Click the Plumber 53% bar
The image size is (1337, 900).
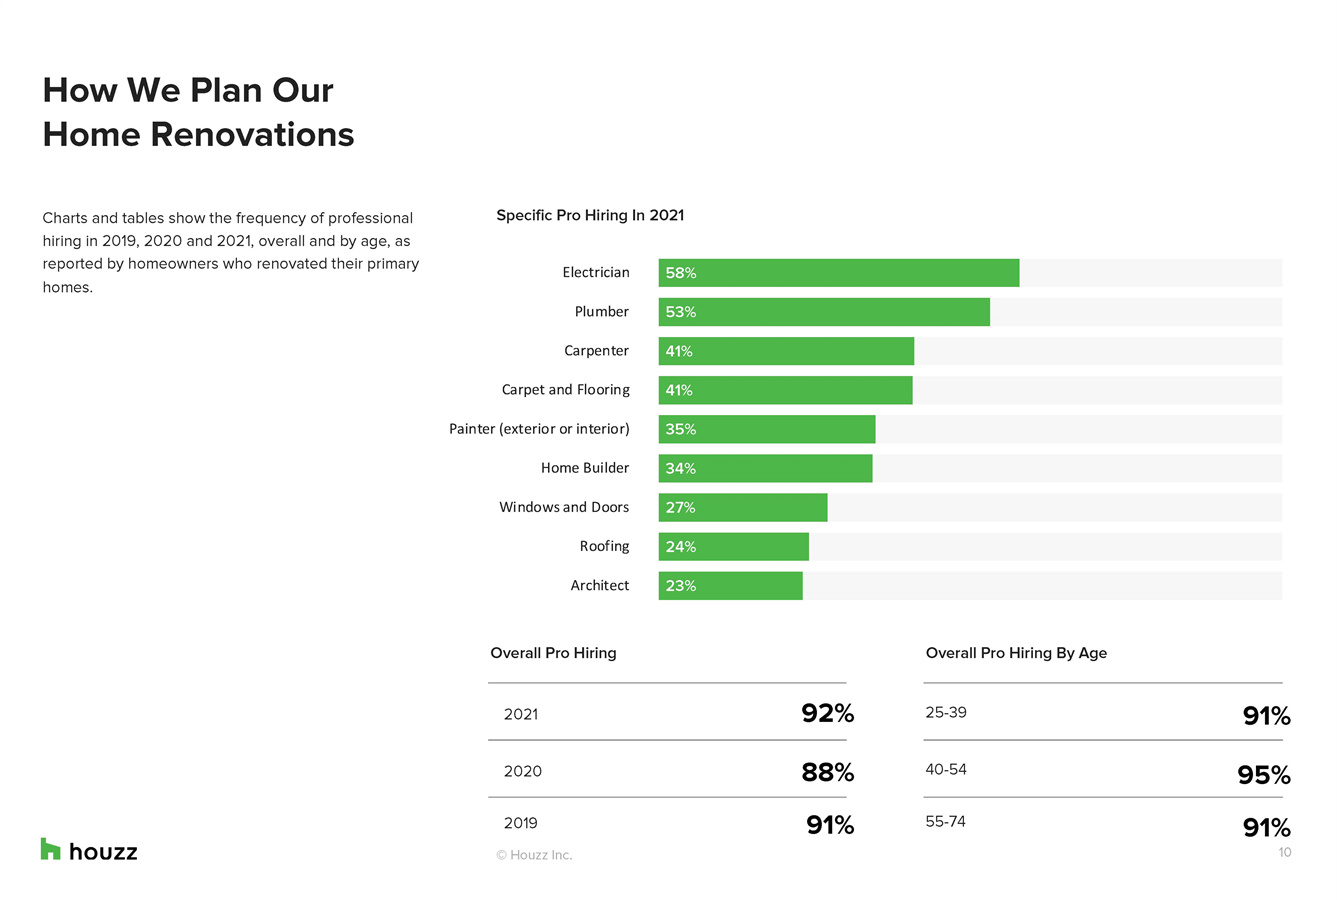click(823, 312)
